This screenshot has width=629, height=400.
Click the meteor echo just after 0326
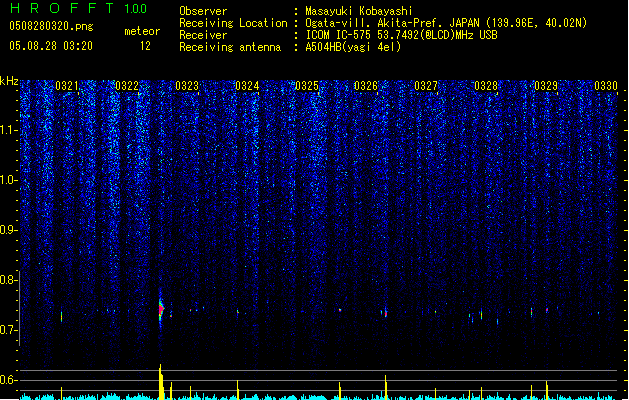tap(386, 313)
